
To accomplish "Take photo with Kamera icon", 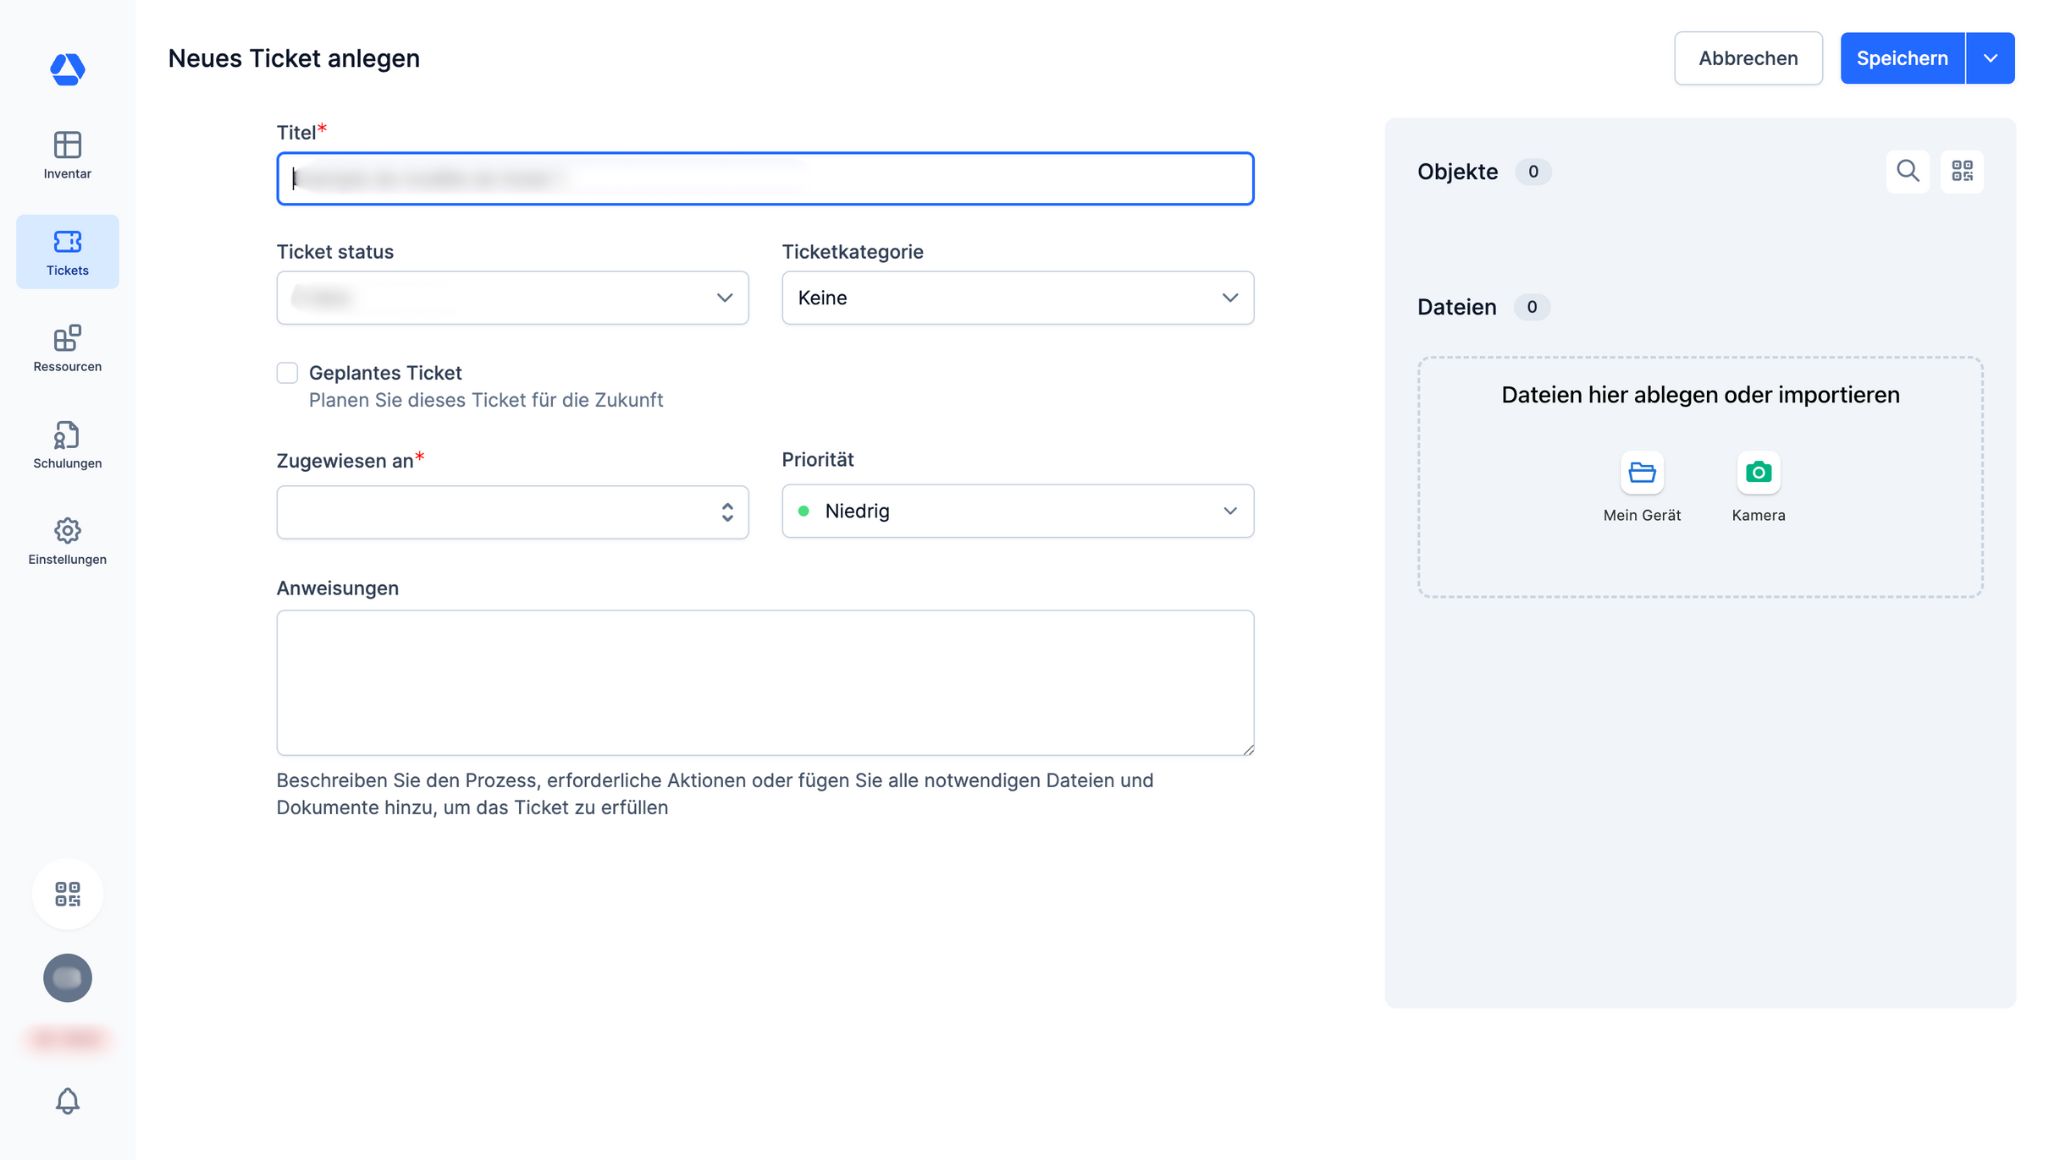I will pos(1758,473).
